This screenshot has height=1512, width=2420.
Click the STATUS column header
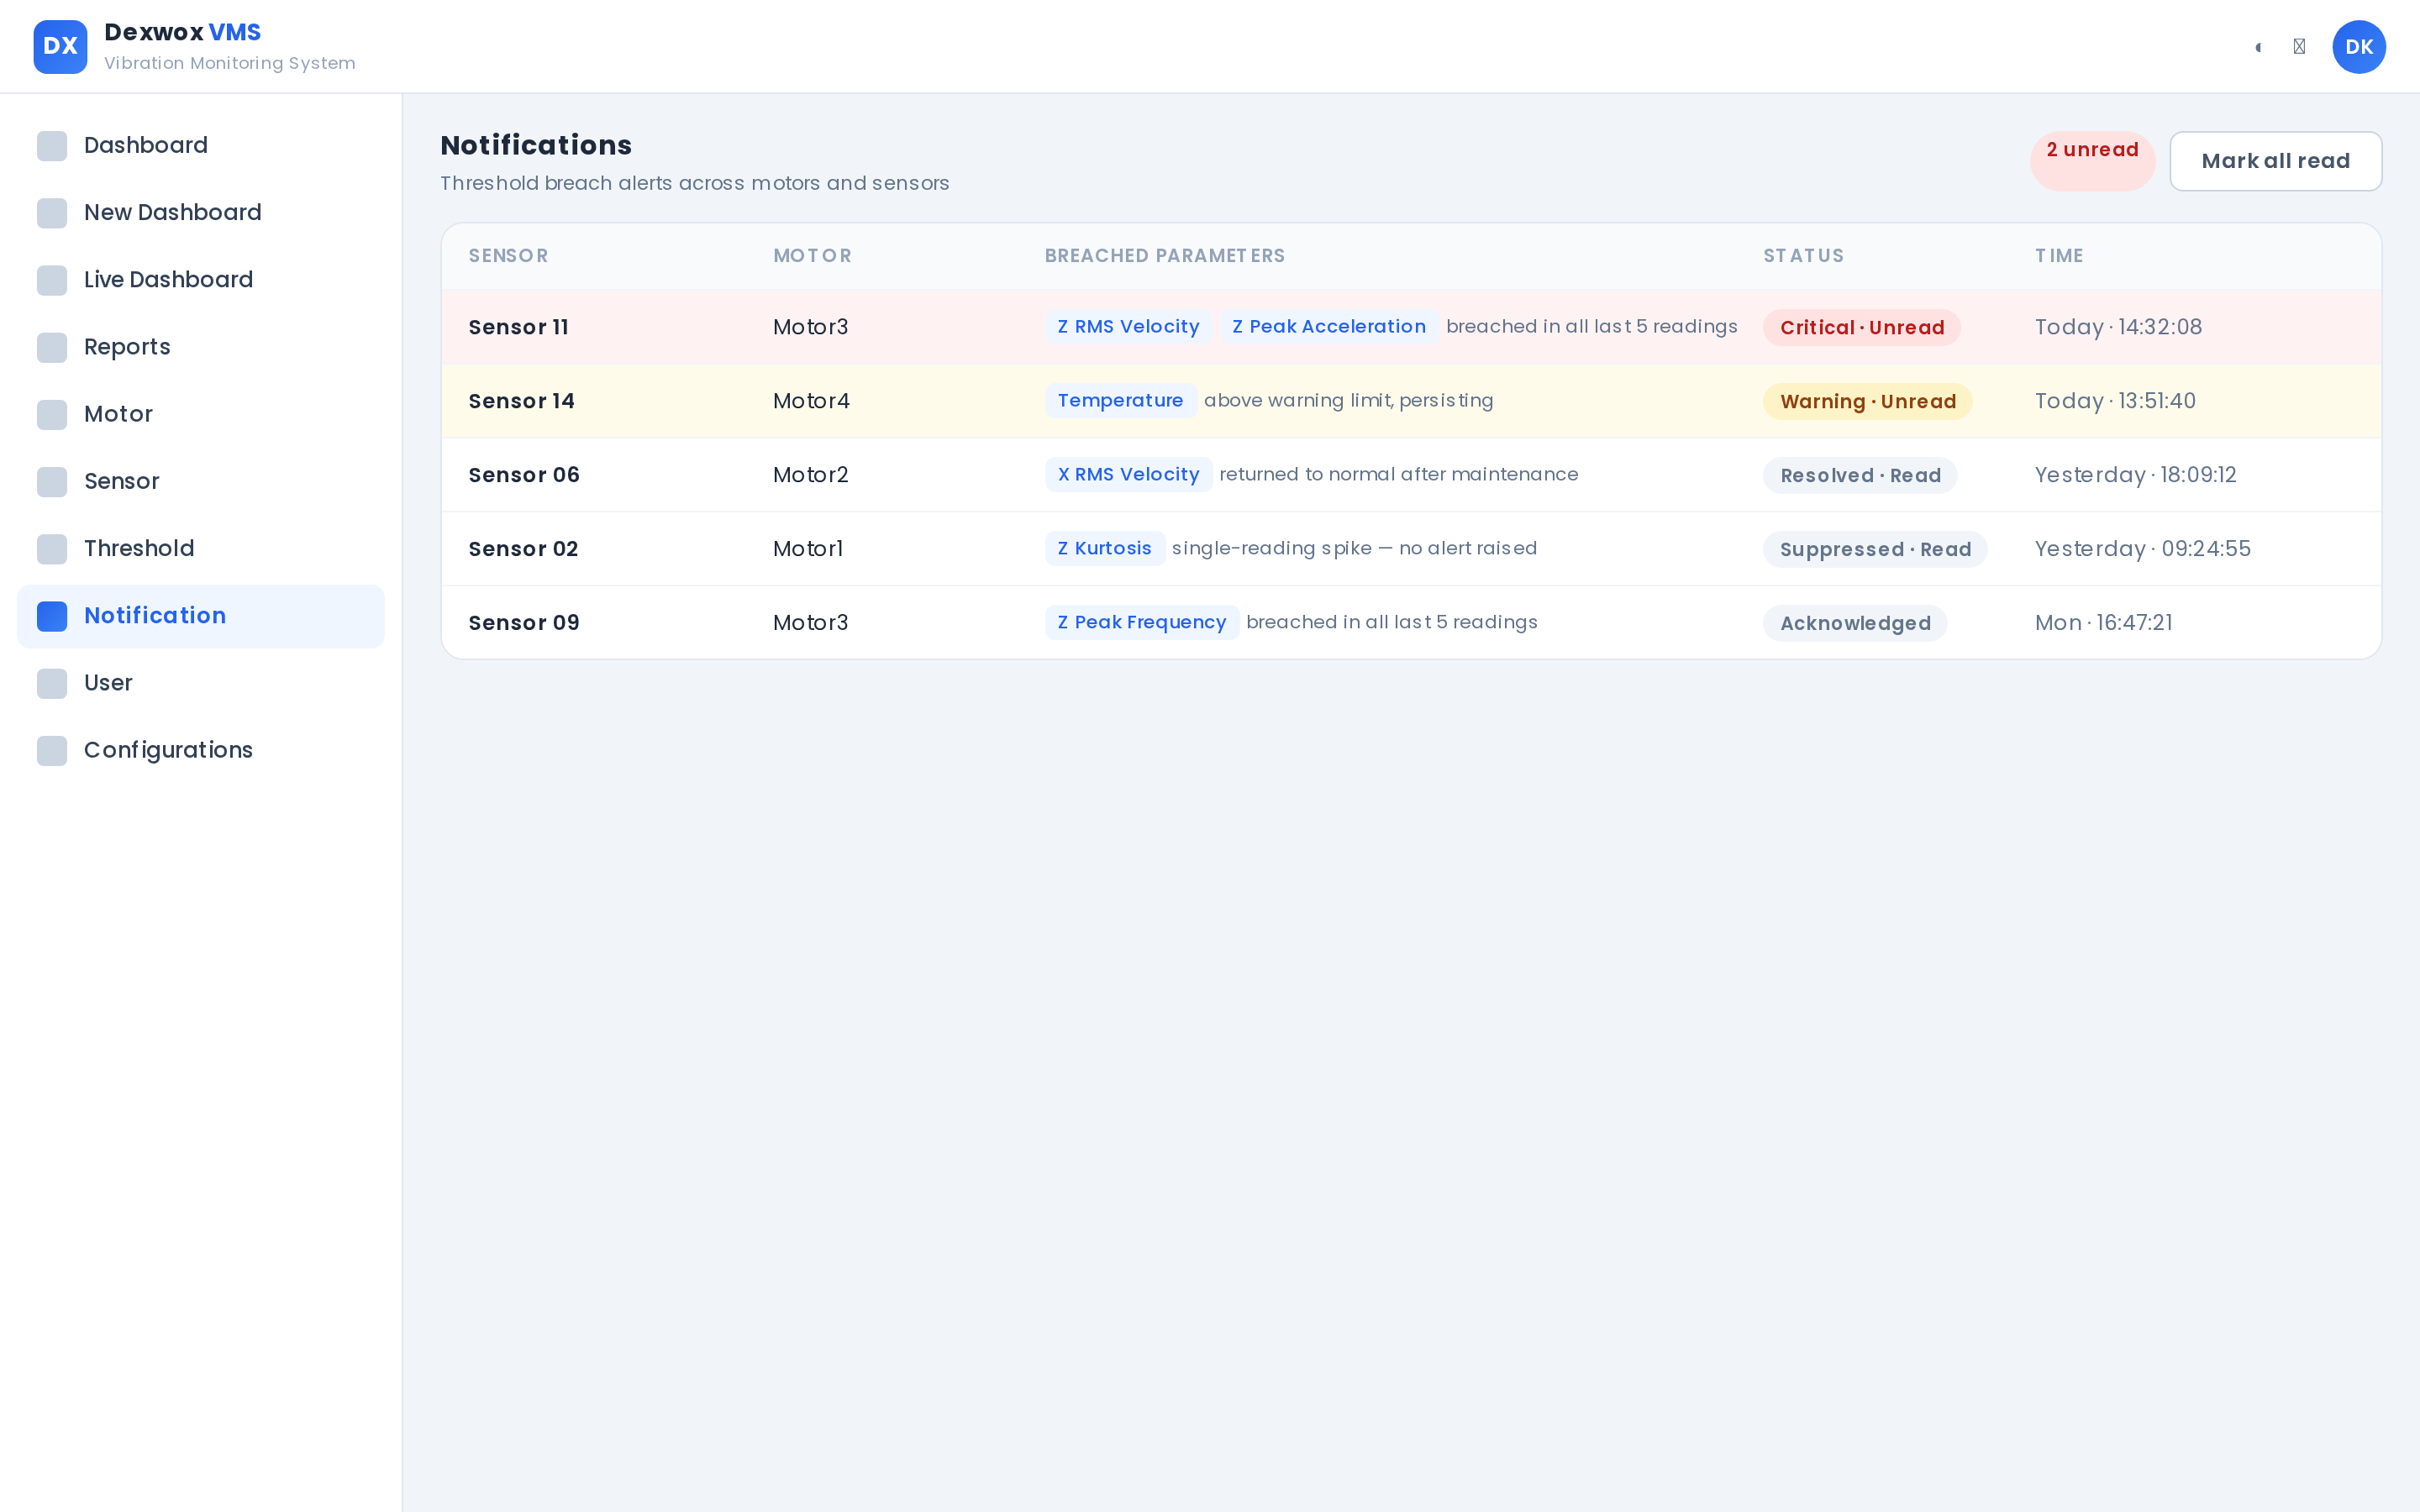[1803, 256]
